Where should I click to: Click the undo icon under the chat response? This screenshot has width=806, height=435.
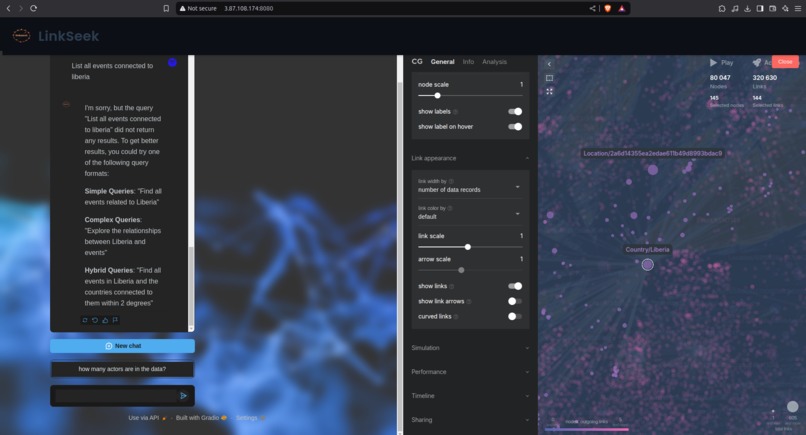tap(95, 320)
